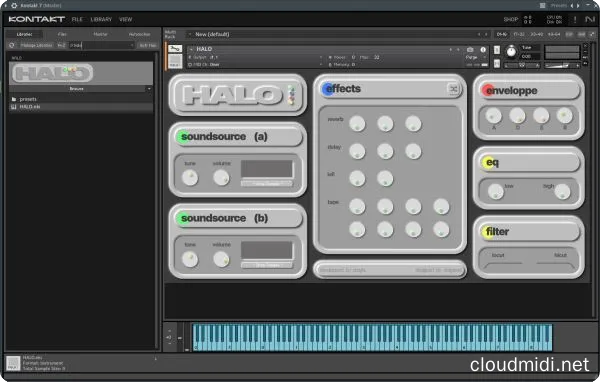
Task: Click the HALO instrument thumbnail icon
Action: pos(175,61)
